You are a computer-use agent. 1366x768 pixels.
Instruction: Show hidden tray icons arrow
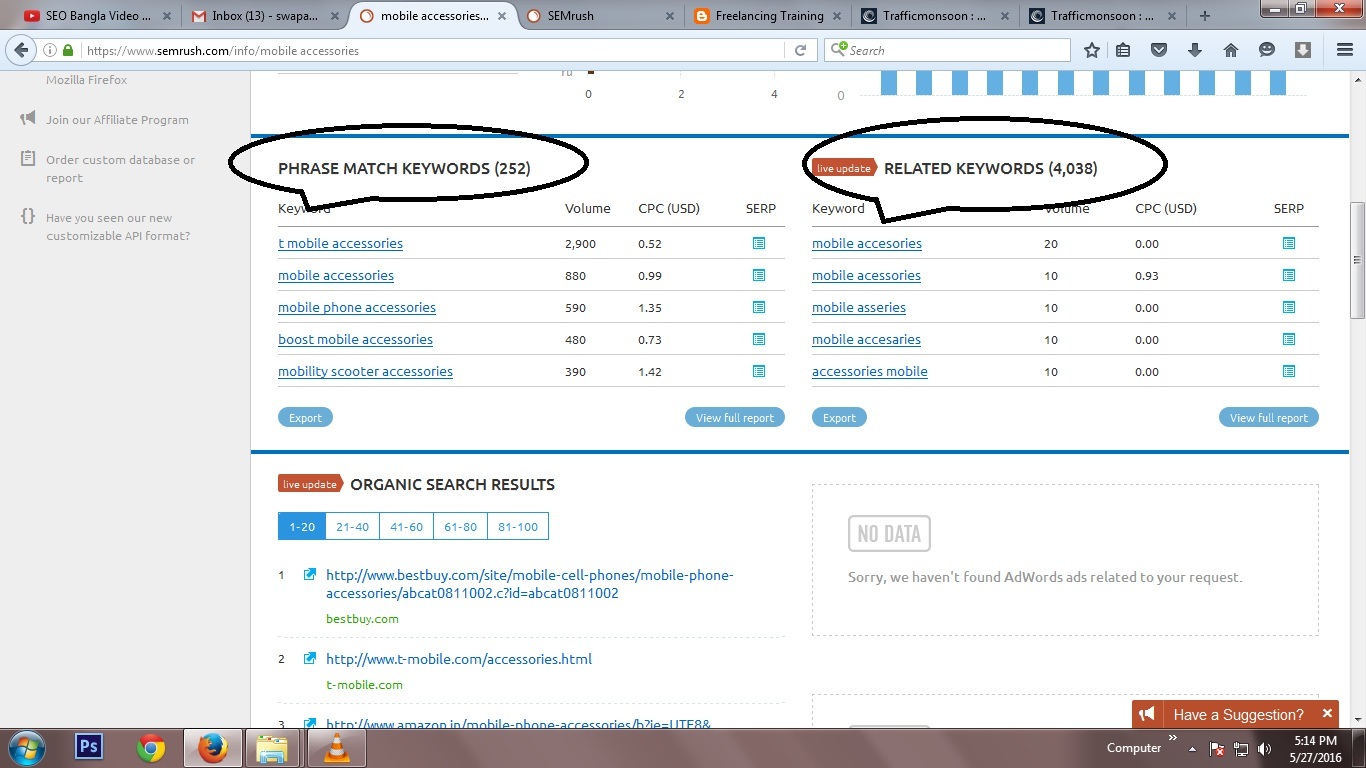coord(1192,748)
